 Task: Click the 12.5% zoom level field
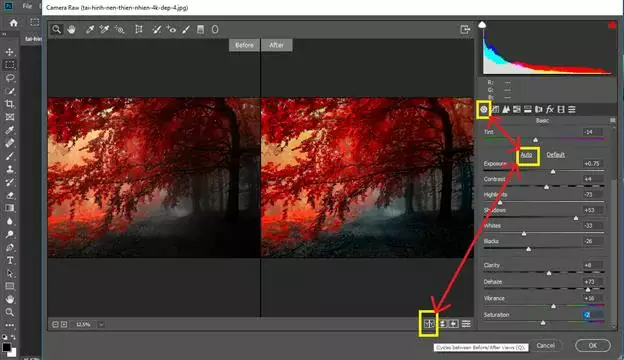tap(83, 325)
